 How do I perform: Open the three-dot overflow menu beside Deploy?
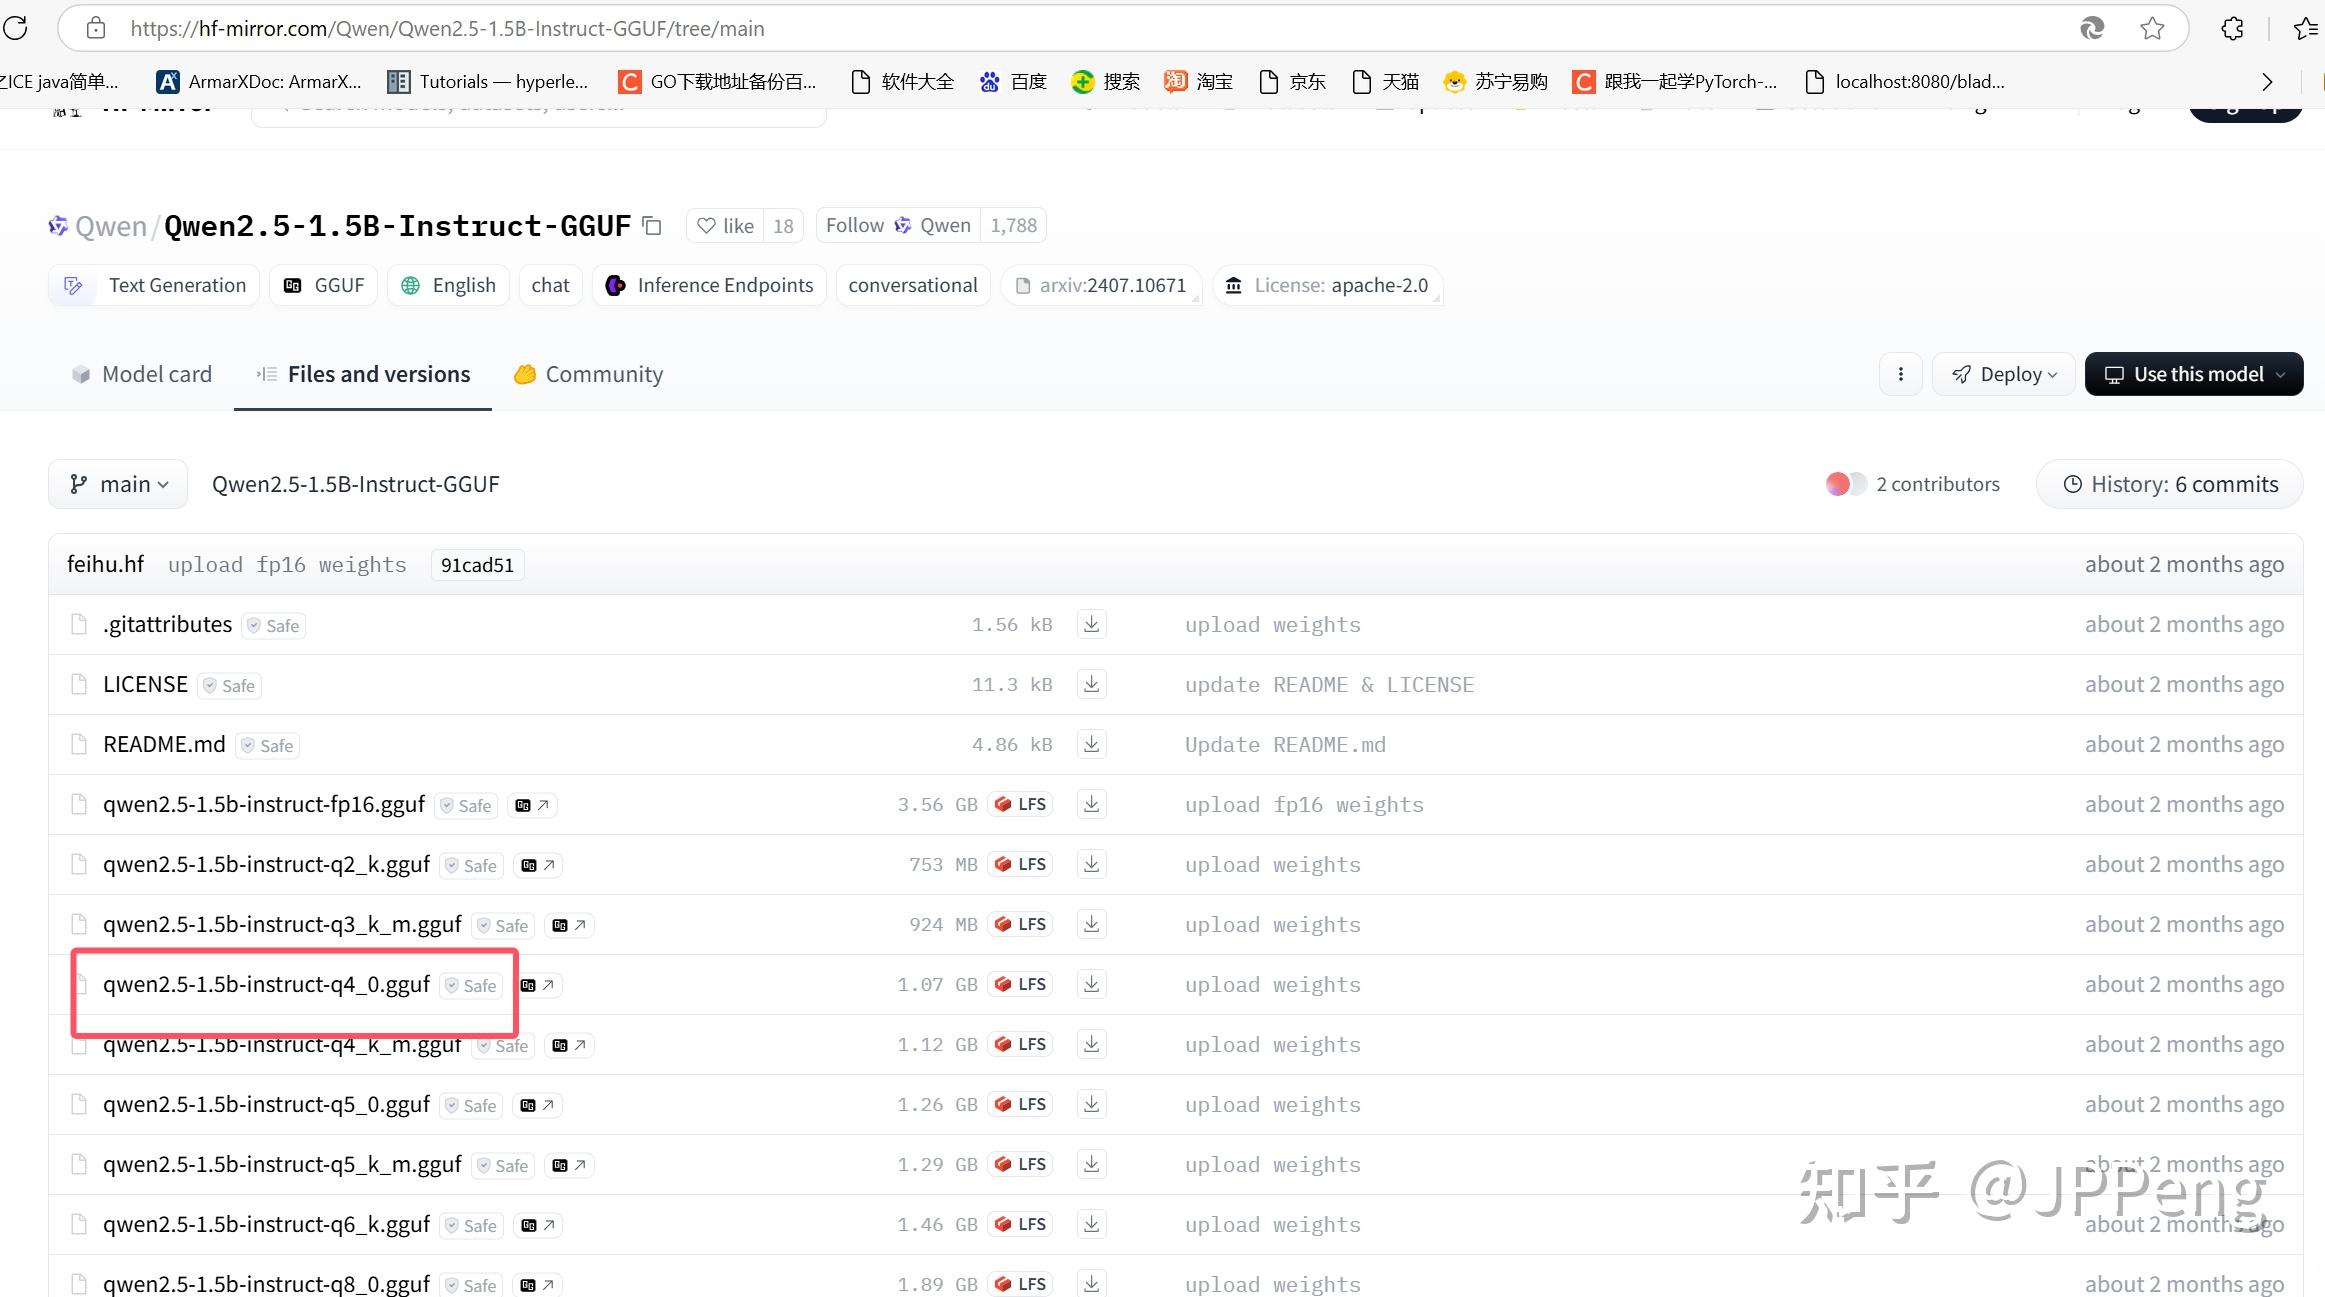pos(1899,374)
